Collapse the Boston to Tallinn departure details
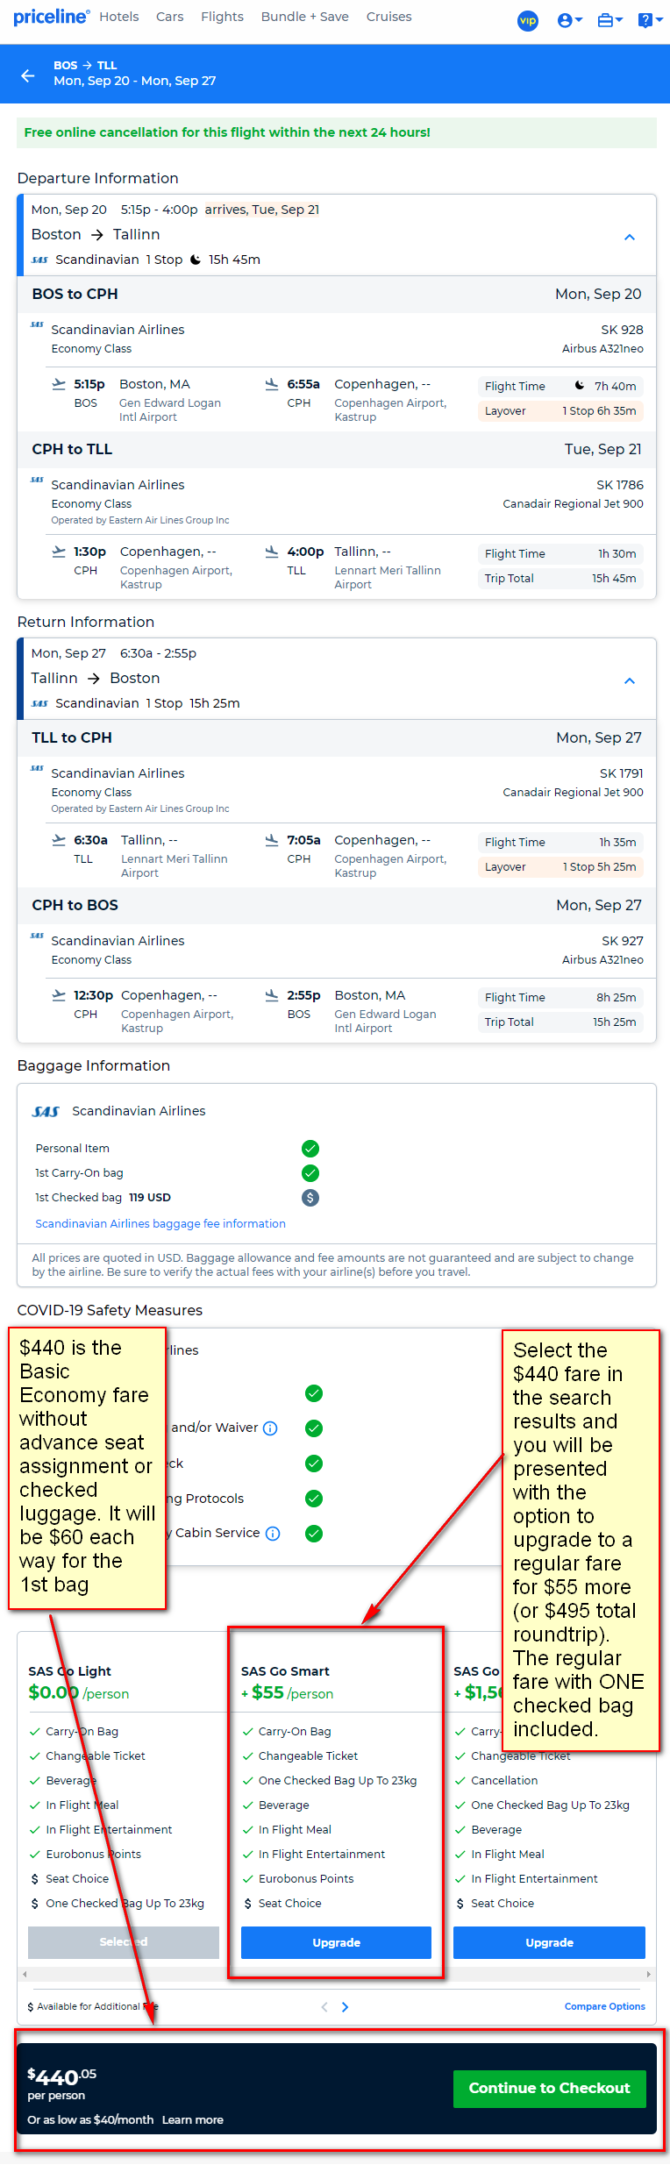 629,237
